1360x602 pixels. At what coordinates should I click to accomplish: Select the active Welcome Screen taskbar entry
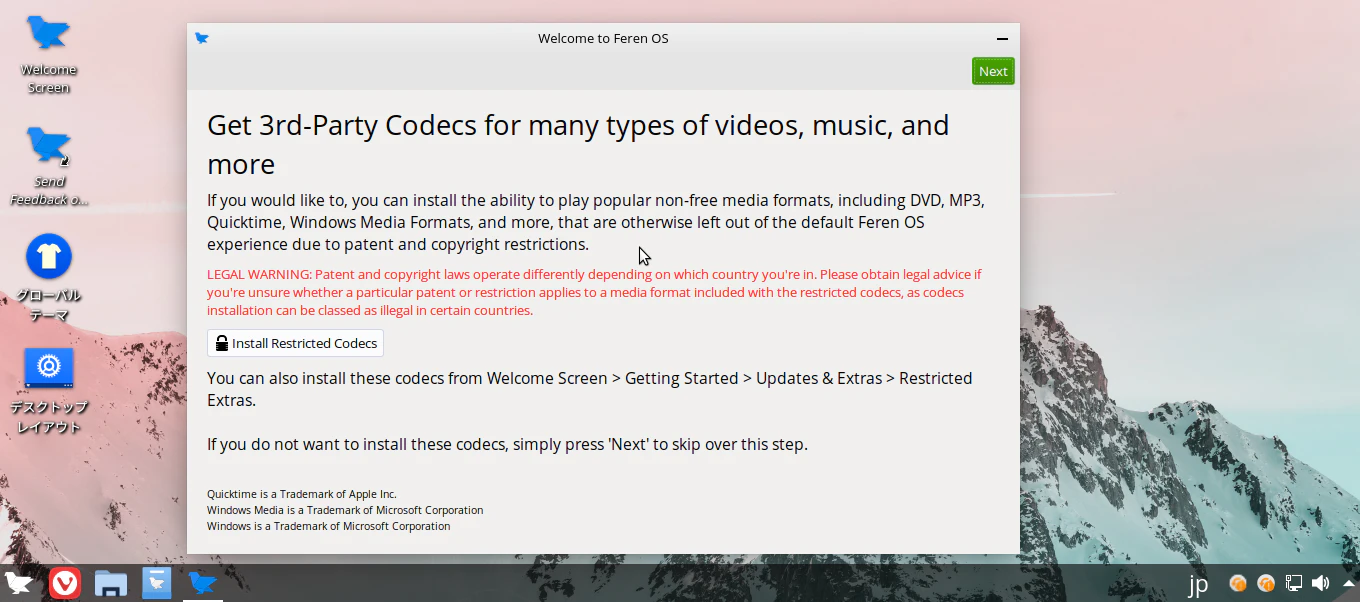point(203,583)
